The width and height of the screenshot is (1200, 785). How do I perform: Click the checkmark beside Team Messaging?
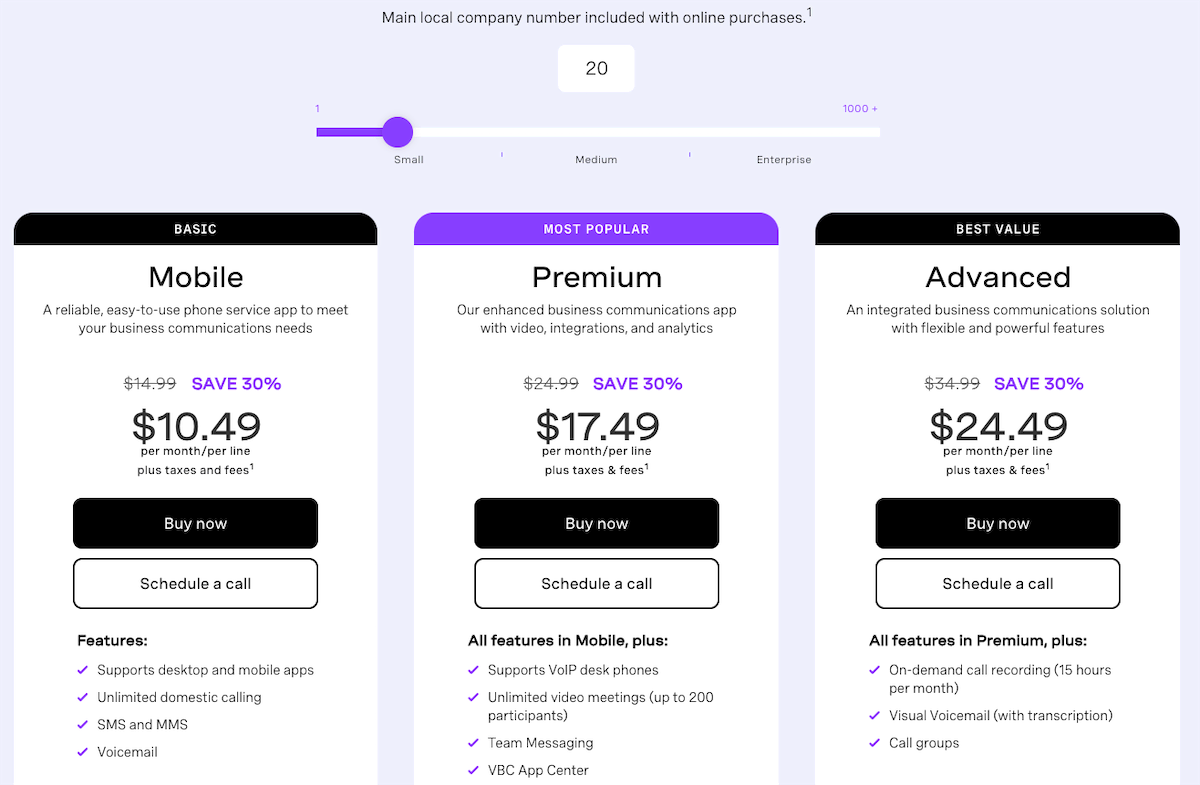(473, 743)
